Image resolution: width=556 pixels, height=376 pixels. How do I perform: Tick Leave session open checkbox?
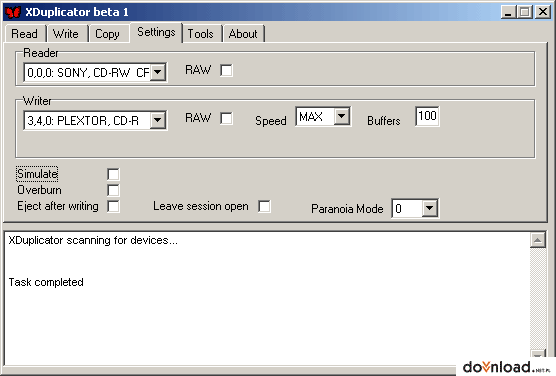(264, 206)
